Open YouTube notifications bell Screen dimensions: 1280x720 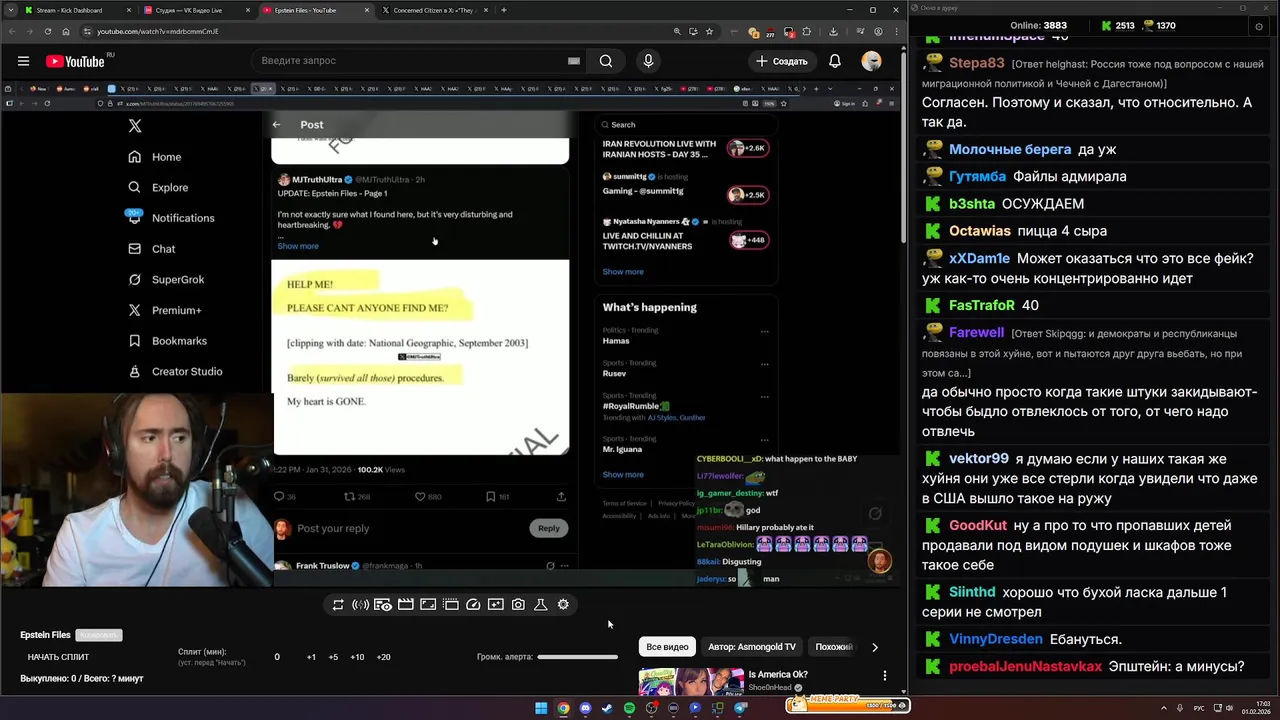click(x=835, y=61)
